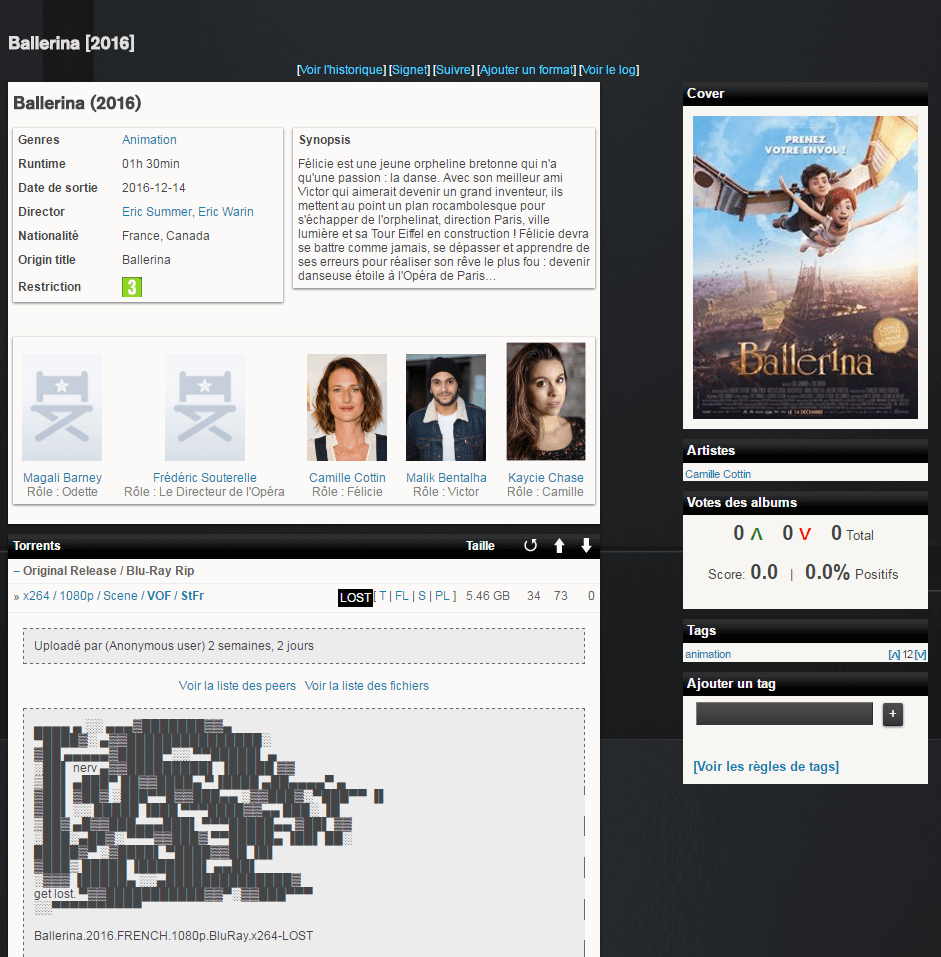The width and height of the screenshot is (941, 957).
Task: Open Malik Bentalha name link
Action: click(x=446, y=477)
